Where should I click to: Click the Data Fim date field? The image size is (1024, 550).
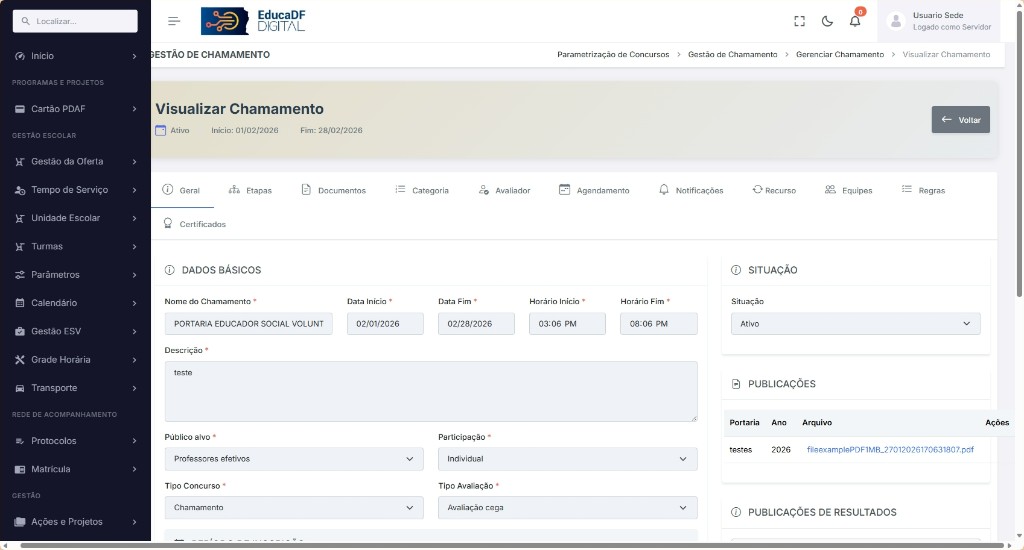click(x=476, y=324)
